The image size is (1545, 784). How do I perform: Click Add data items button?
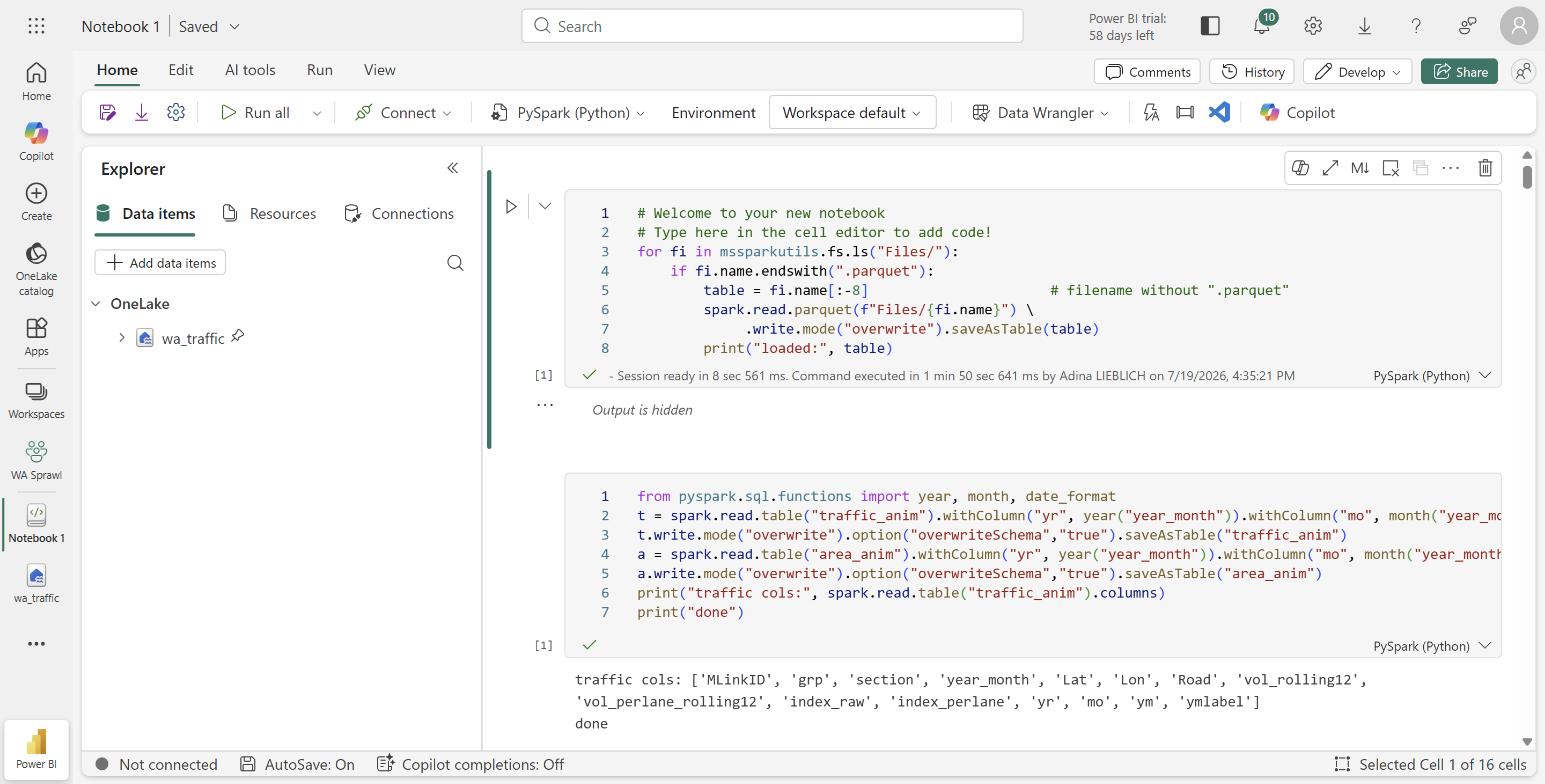click(x=160, y=263)
